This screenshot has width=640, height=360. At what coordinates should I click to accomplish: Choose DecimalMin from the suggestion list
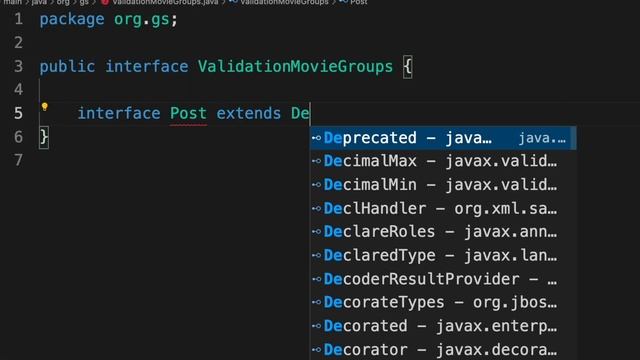(443, 185)
